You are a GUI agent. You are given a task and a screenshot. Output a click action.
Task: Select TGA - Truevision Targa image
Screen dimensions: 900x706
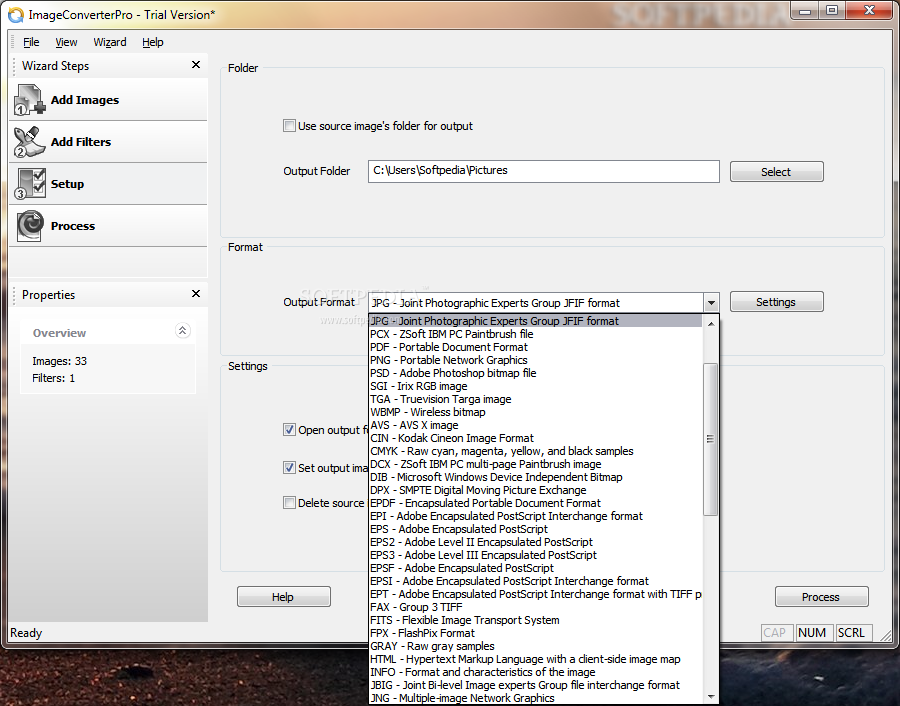click(x=536, y=399)
